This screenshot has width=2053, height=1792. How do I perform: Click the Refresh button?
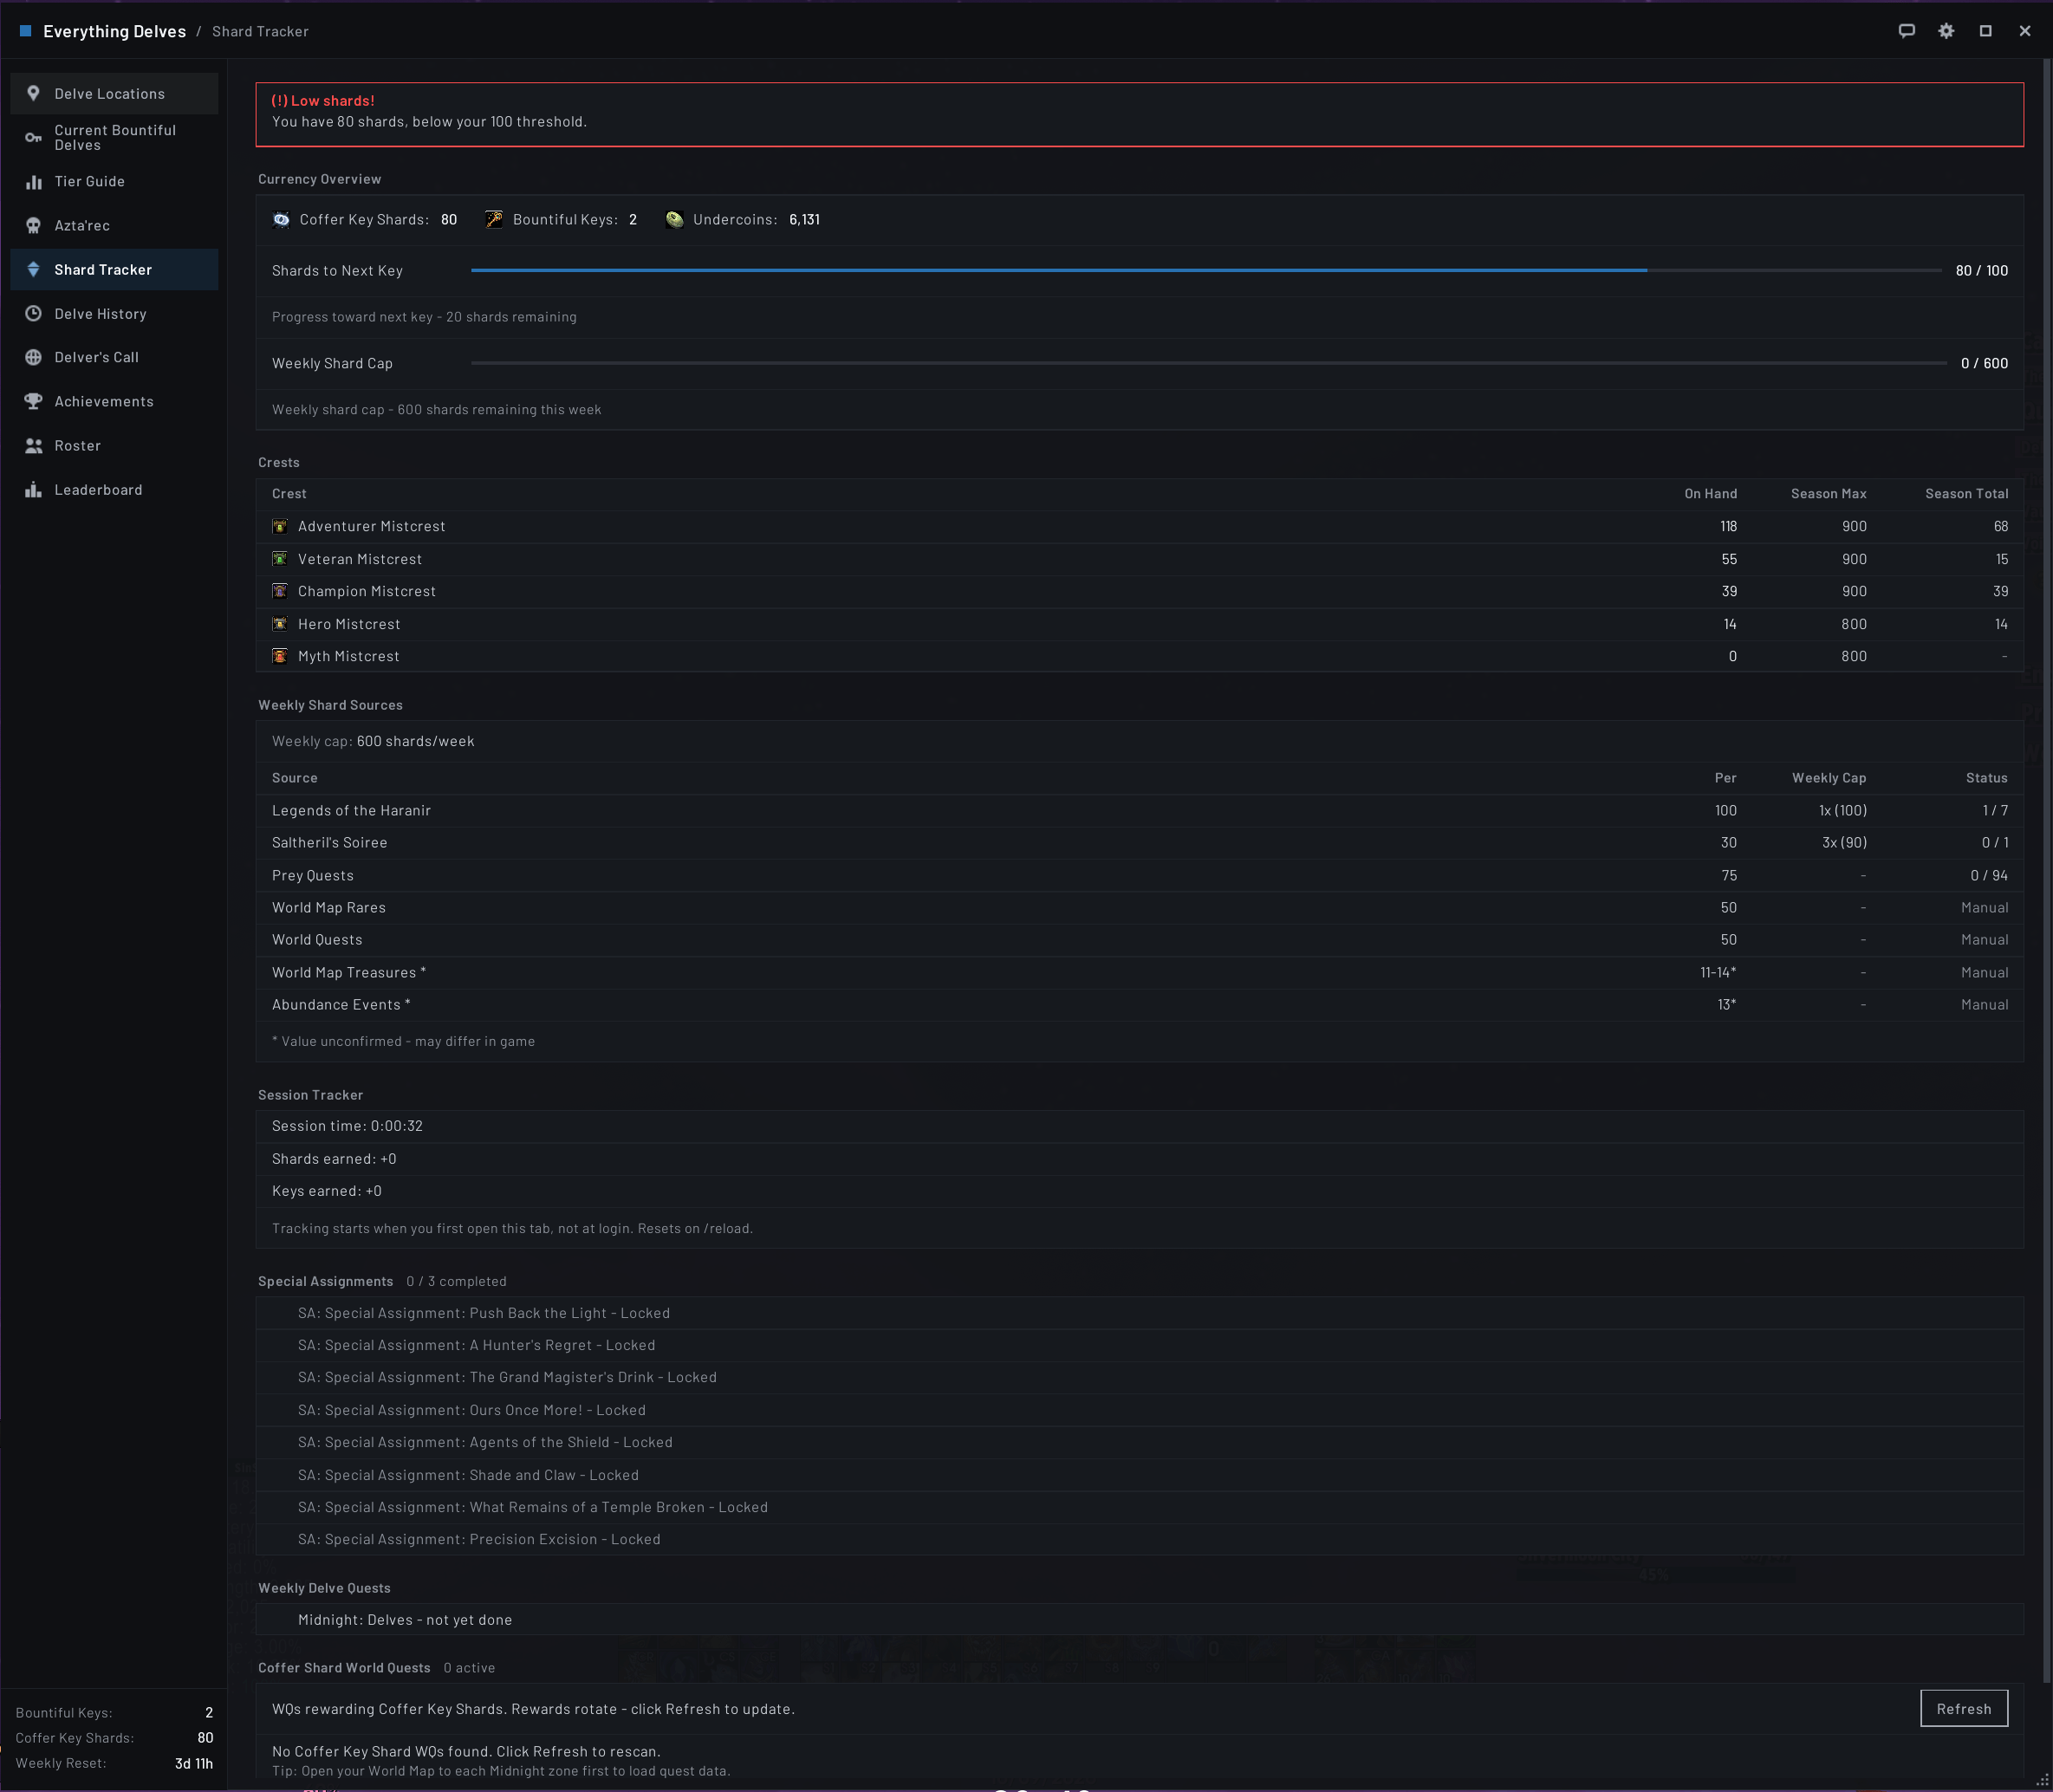click(1963, 1709)
